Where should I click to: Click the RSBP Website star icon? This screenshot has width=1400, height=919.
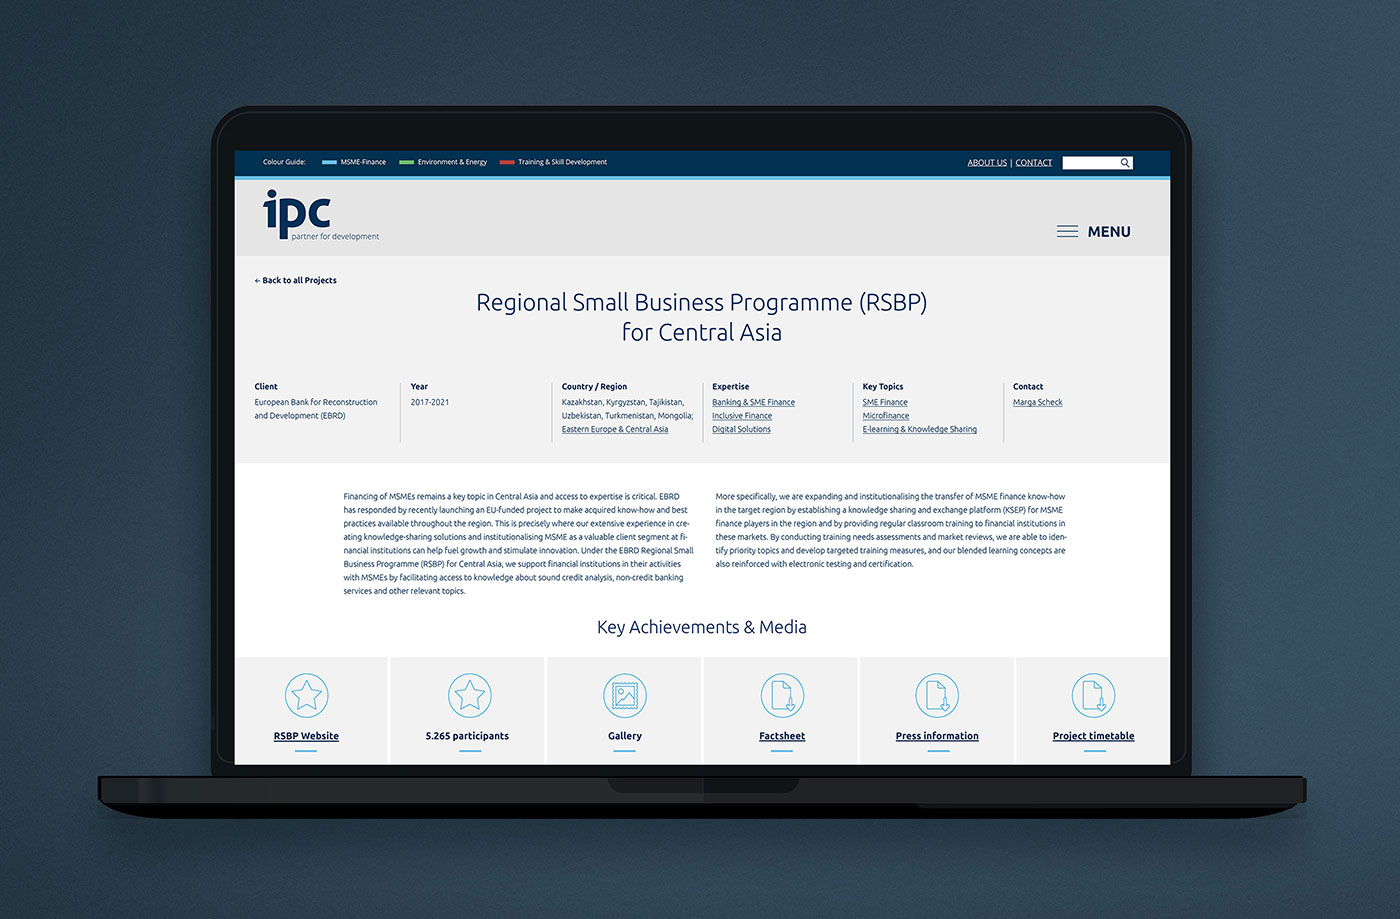(x=306, y=695)
